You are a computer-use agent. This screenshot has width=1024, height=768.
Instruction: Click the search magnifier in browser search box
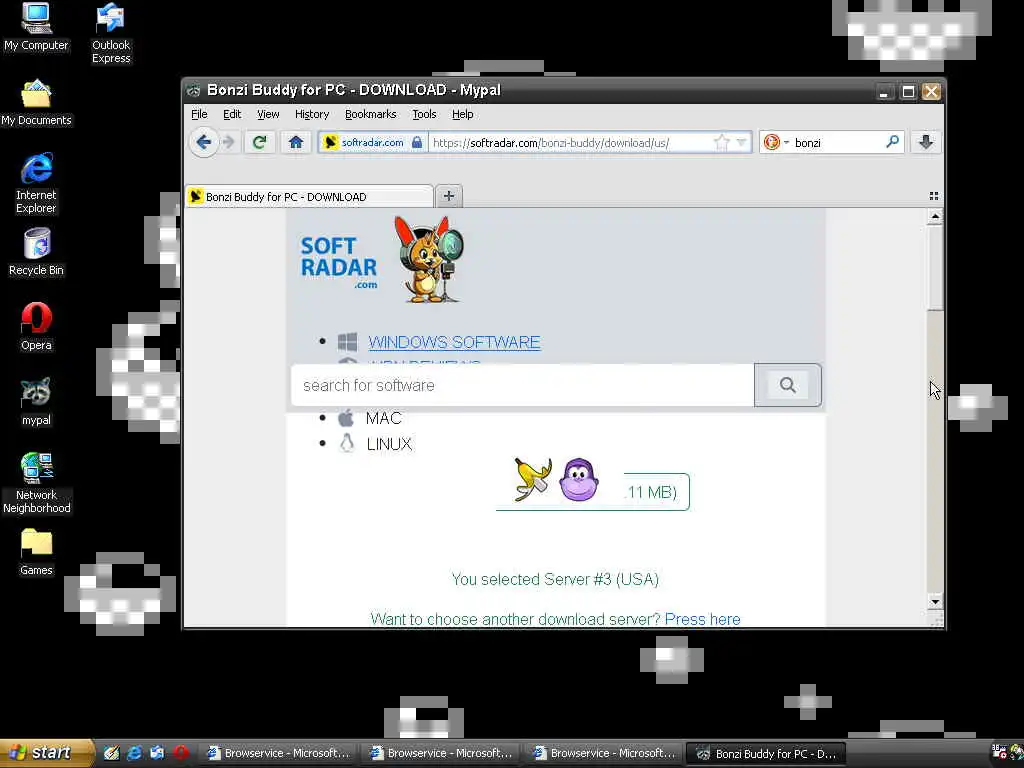click(892, 142)
